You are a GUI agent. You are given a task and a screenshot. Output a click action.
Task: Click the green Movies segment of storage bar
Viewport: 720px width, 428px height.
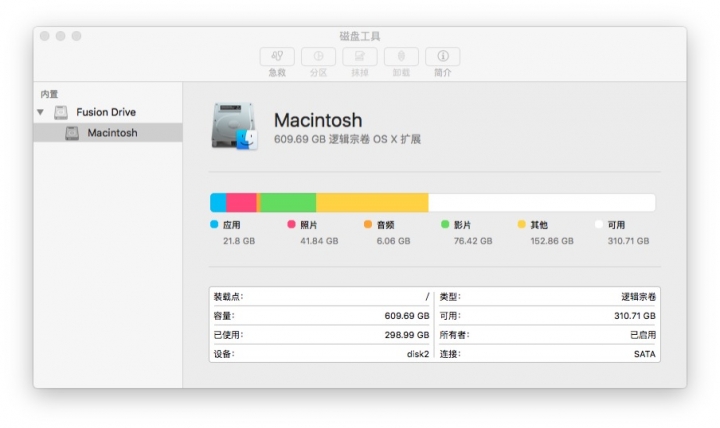point(288,203)
